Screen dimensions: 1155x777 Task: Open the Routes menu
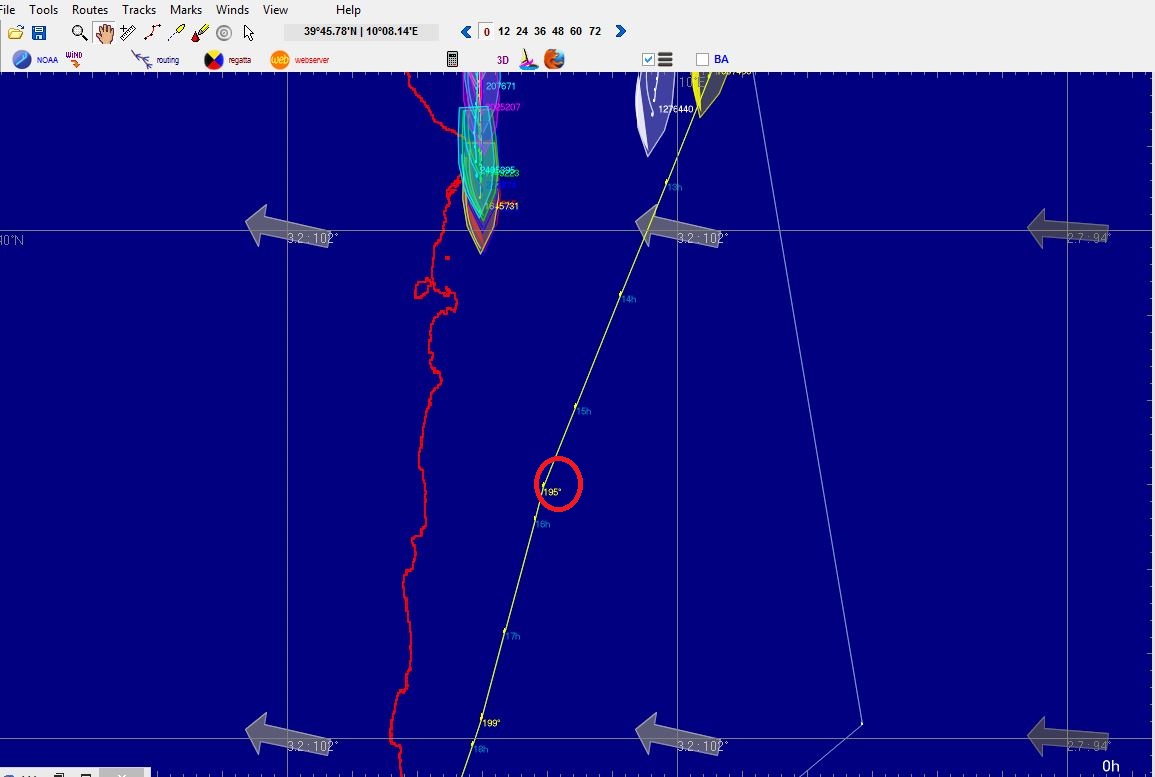[x=90, y=10]
